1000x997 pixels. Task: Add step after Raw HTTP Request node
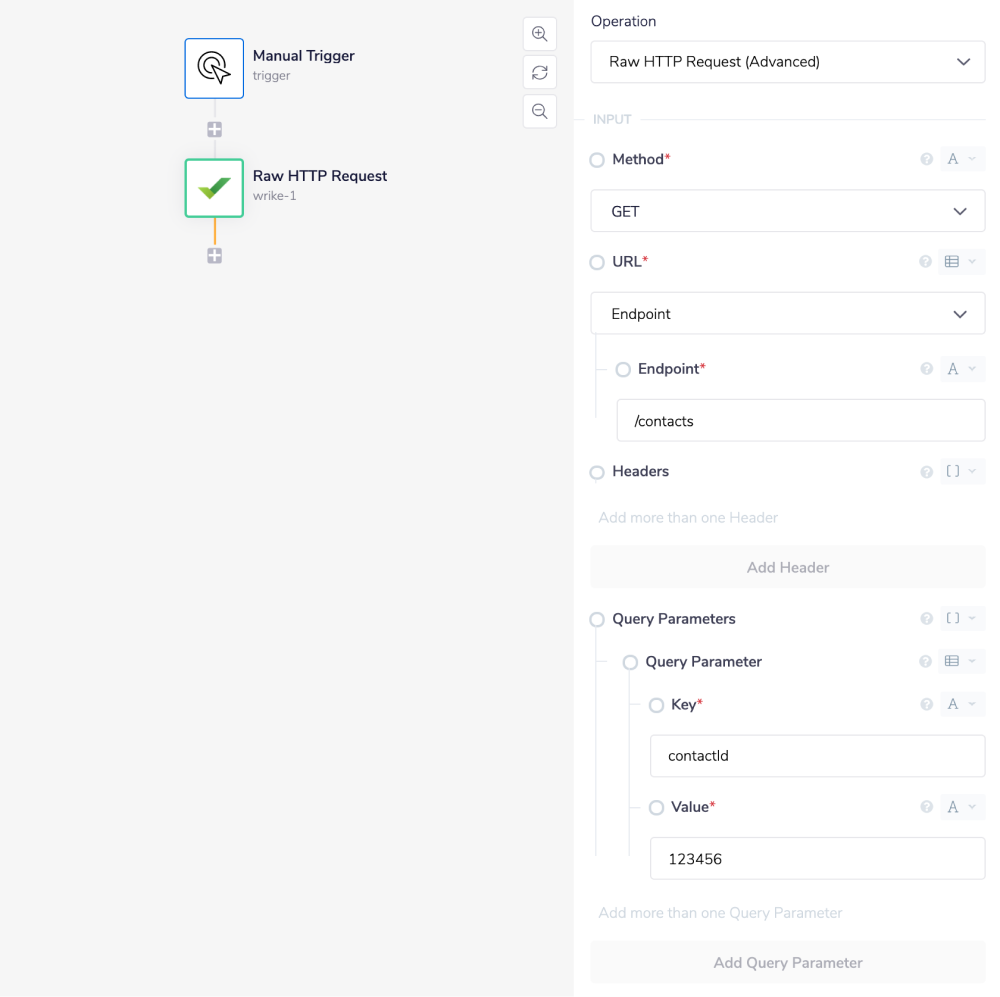pos(214,256)
